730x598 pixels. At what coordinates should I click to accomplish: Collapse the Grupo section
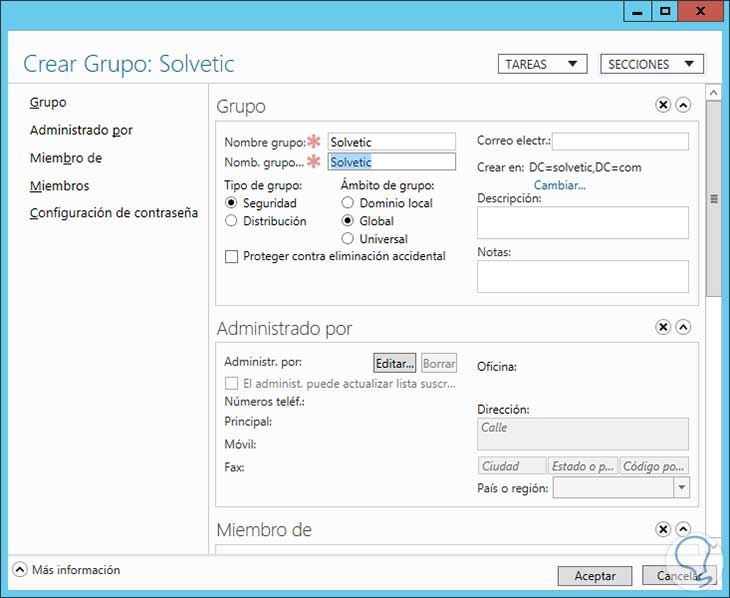tap(683, 105)
